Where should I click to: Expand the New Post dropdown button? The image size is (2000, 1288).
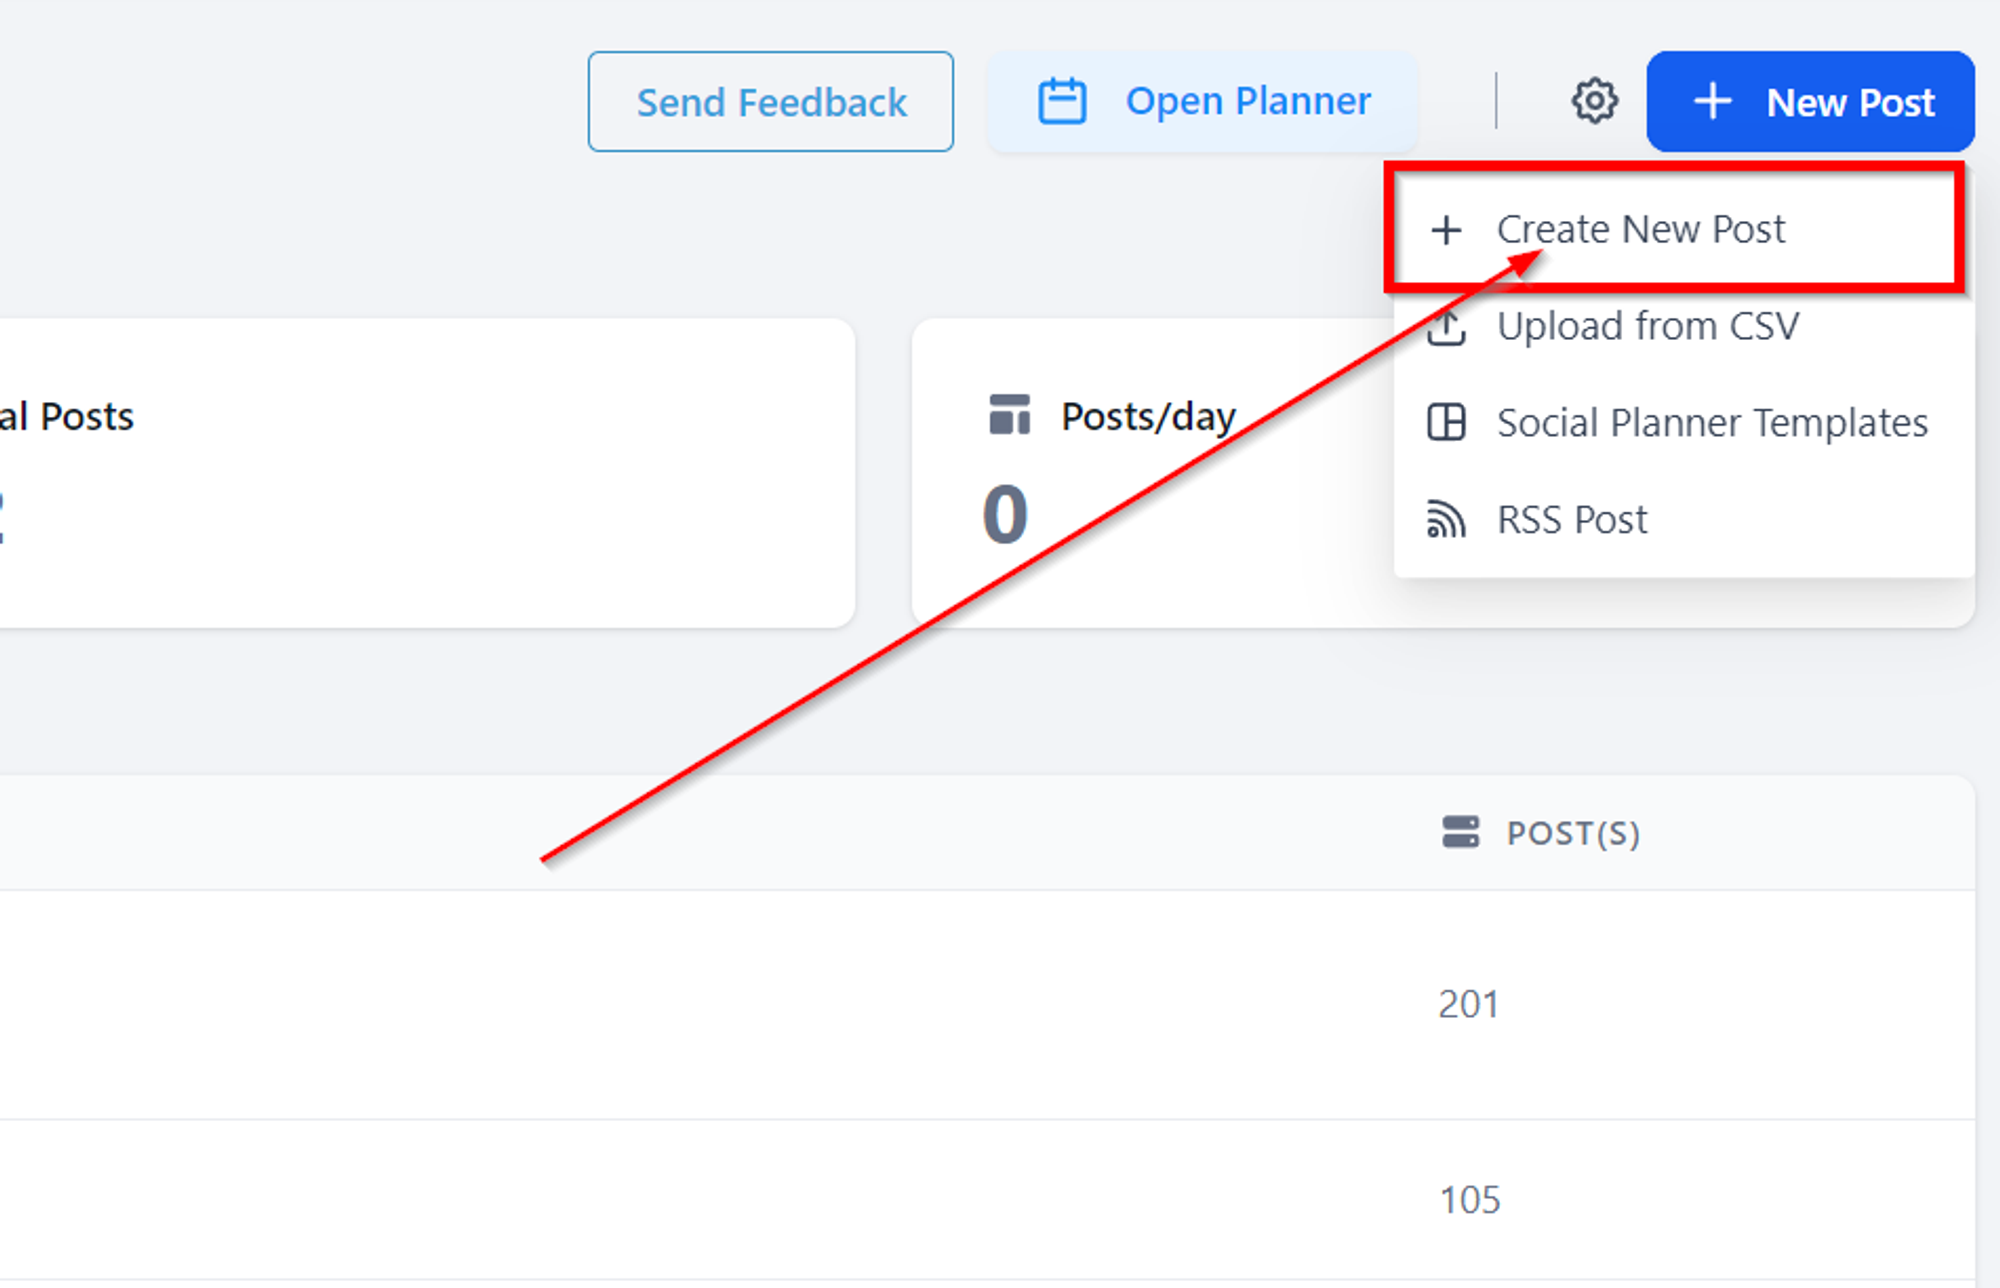point(1810,101)
